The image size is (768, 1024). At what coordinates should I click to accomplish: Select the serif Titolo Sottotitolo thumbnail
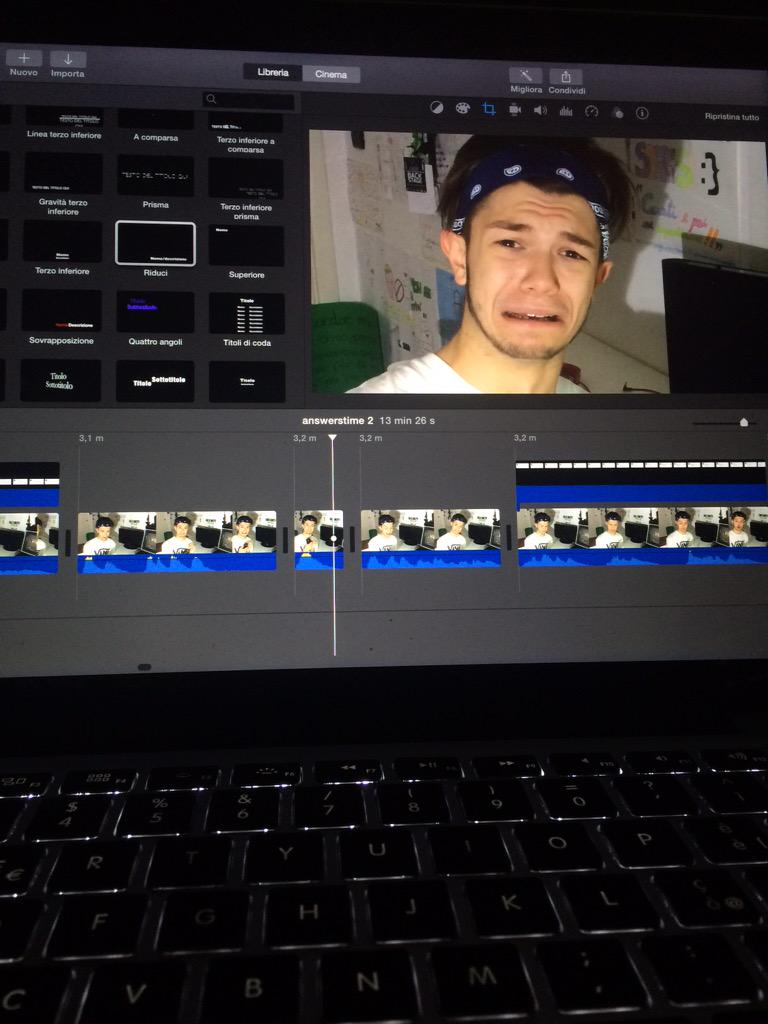(61, 381)
